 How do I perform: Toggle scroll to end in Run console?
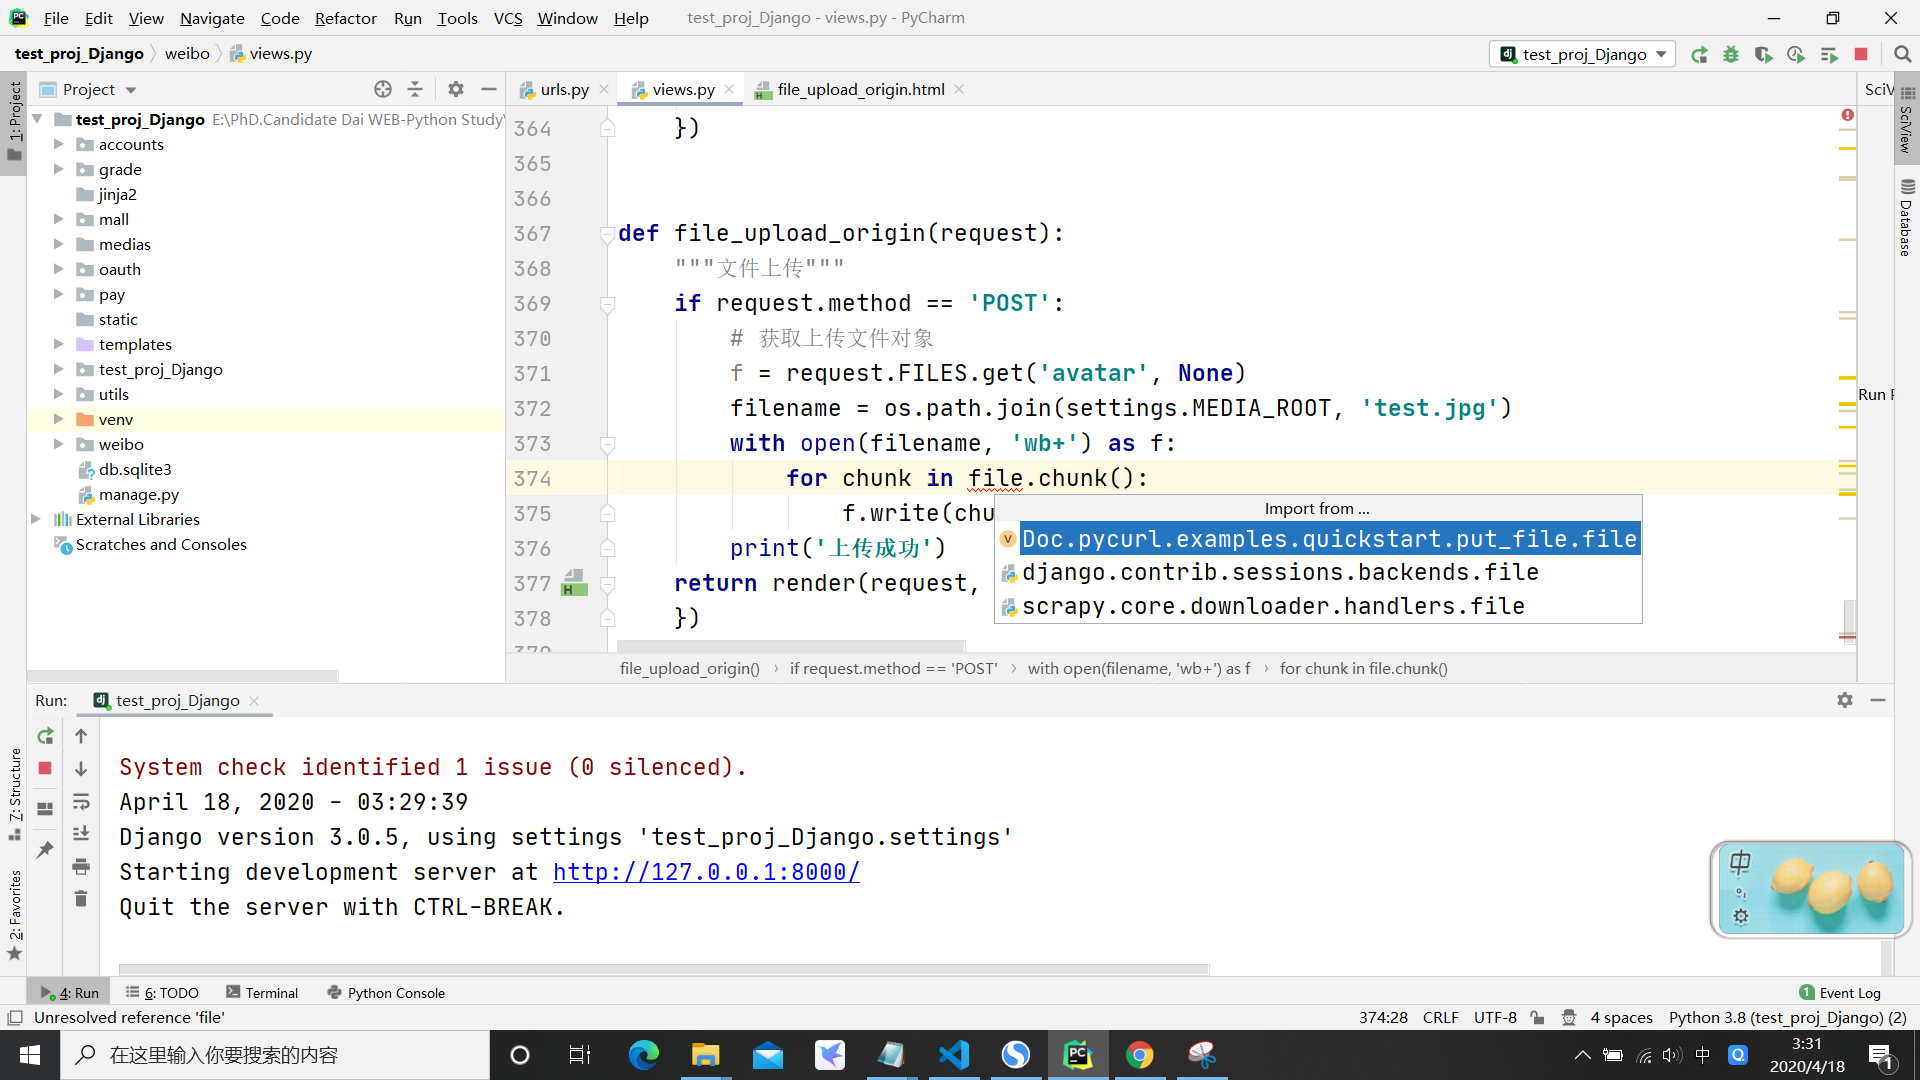point(81,834)
